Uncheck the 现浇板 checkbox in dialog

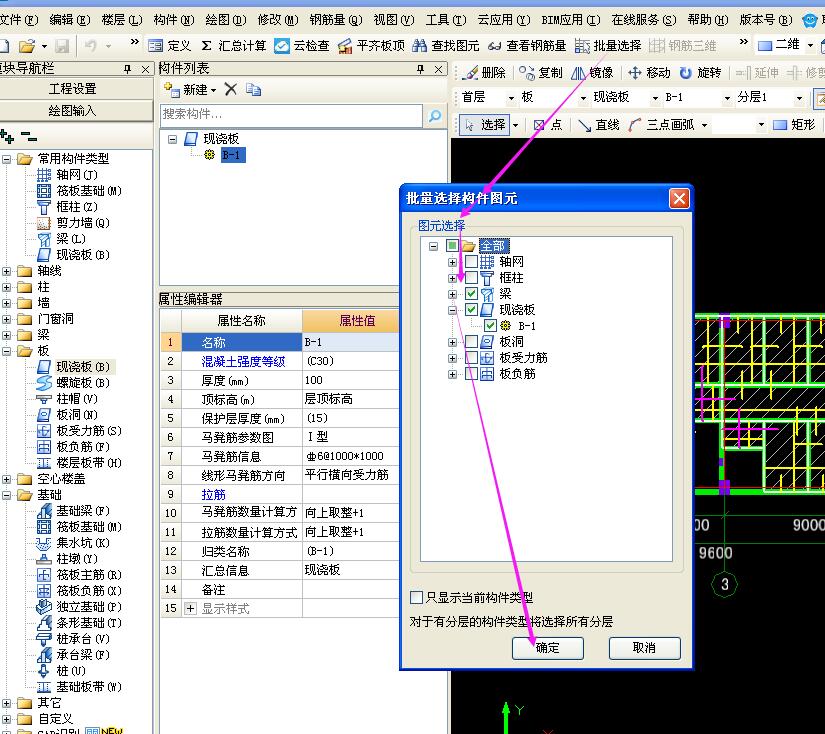[471, 309]
